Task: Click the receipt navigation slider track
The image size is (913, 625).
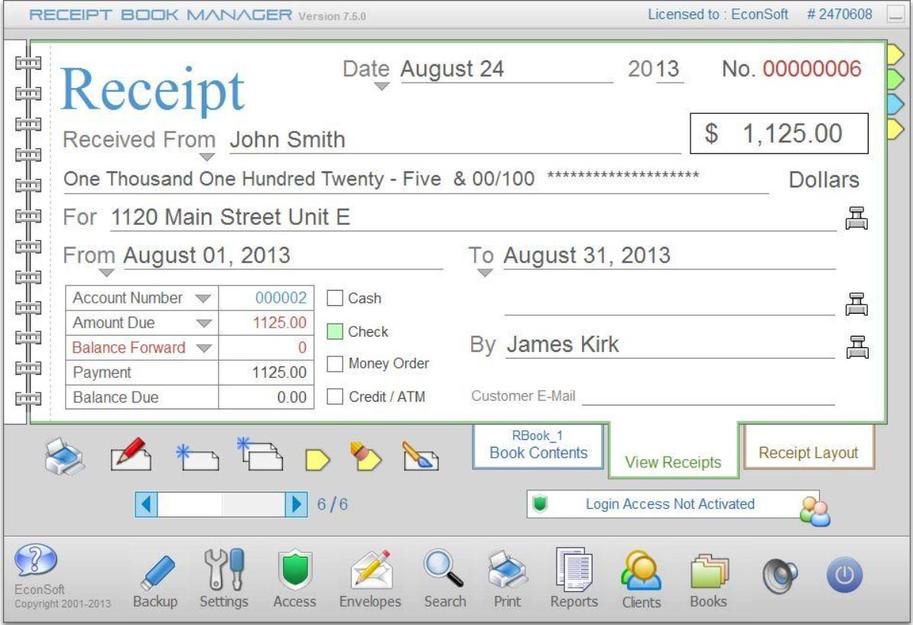Action: pyautogui.click(x=221, y=504)
